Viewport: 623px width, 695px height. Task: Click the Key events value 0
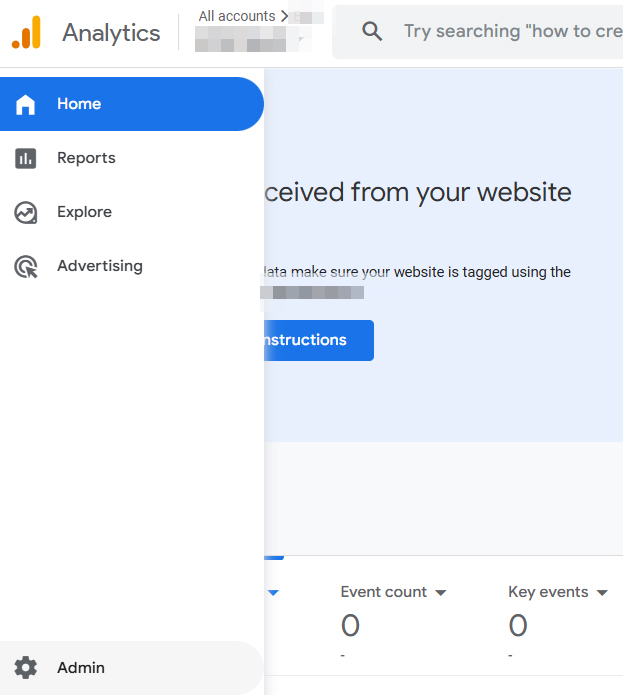518,625
